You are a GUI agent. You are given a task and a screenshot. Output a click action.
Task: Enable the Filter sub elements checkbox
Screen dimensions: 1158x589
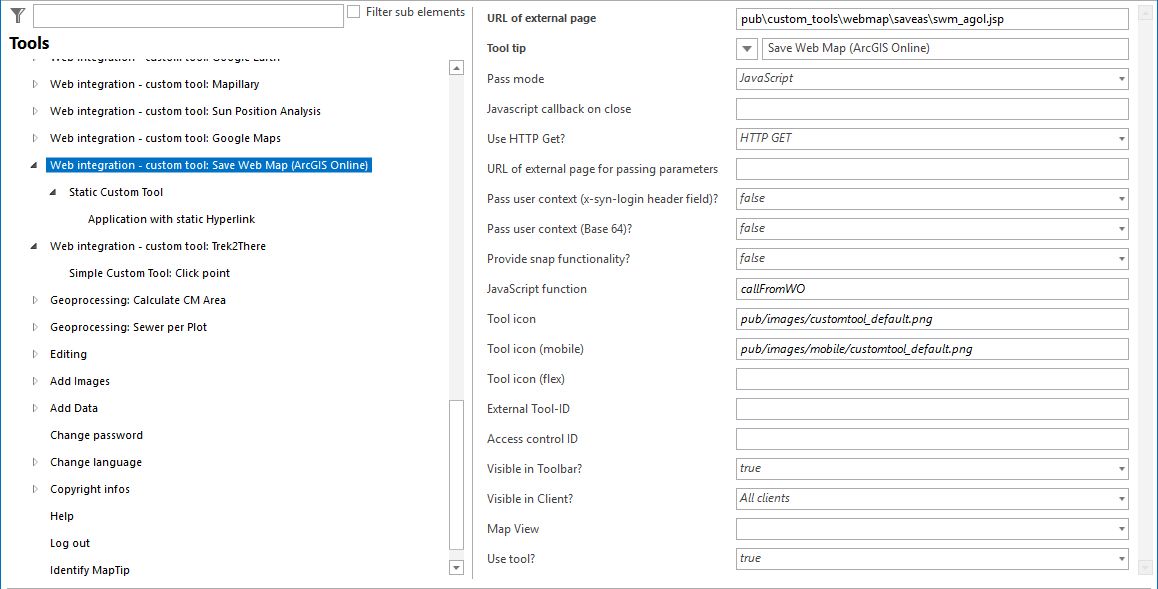click(352, 11)
